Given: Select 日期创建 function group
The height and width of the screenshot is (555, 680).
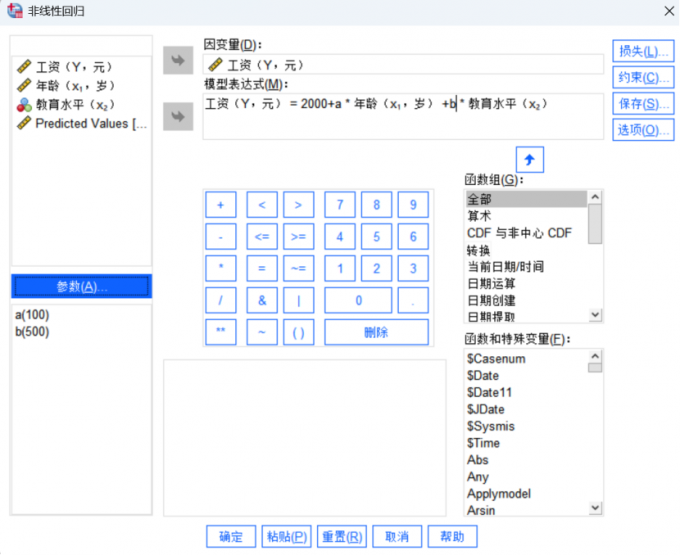Looking at the screenshot, I should [526, 300].
